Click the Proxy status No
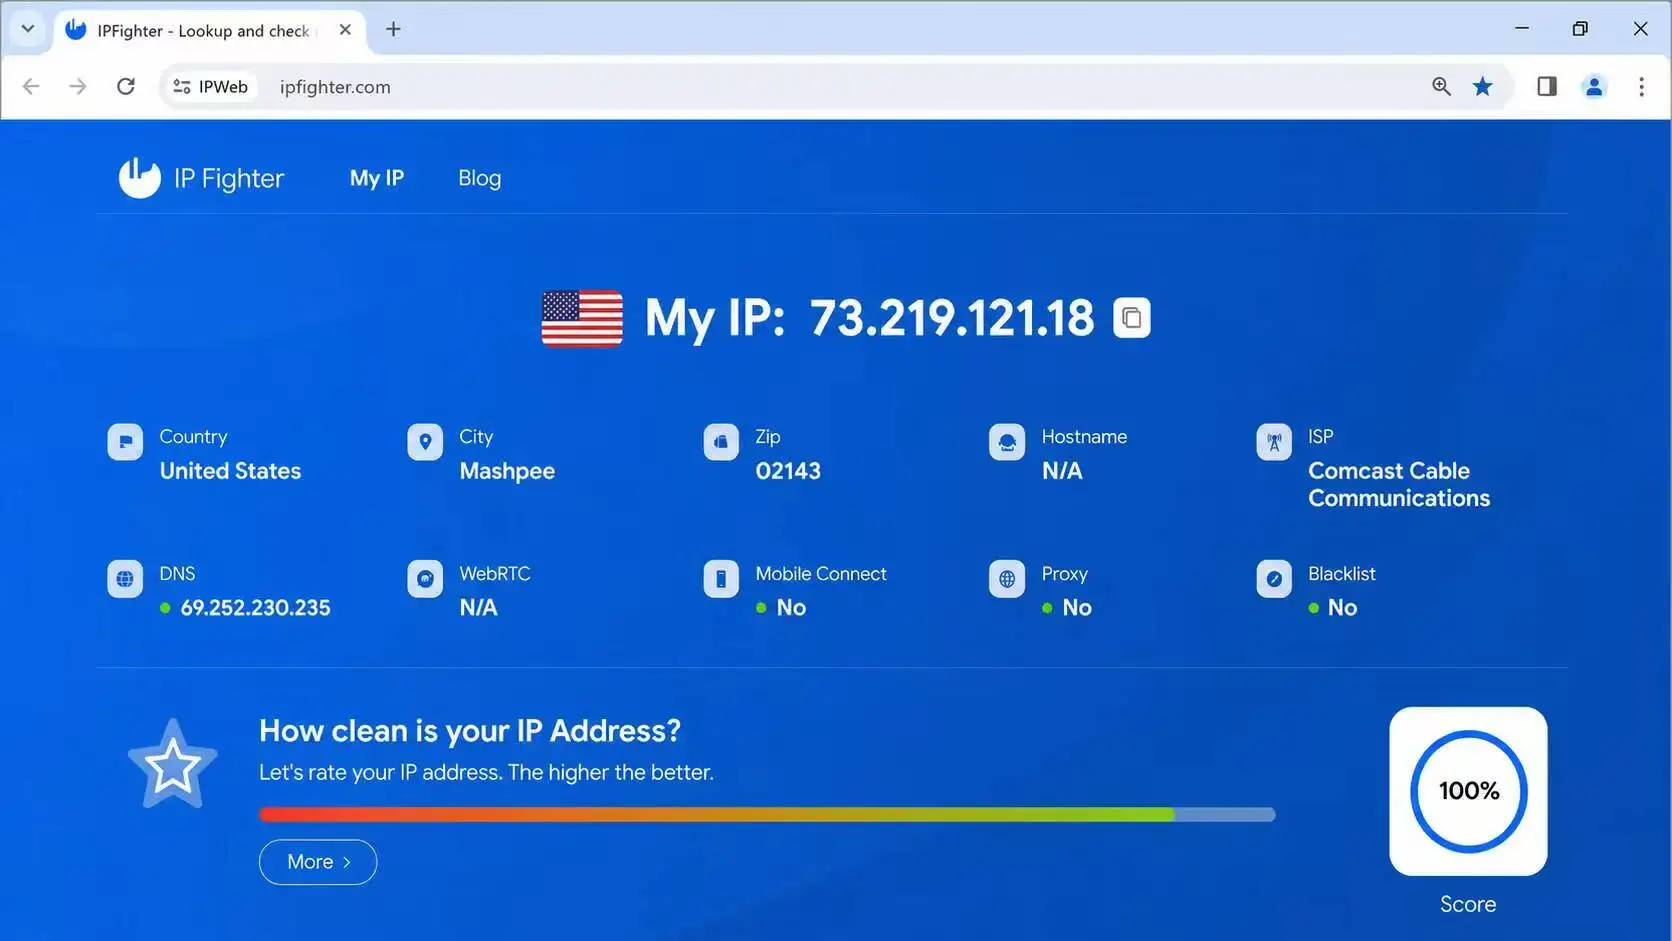Image resolution: width=1672 pixels, height=941 pixels. click(1077, 608)
